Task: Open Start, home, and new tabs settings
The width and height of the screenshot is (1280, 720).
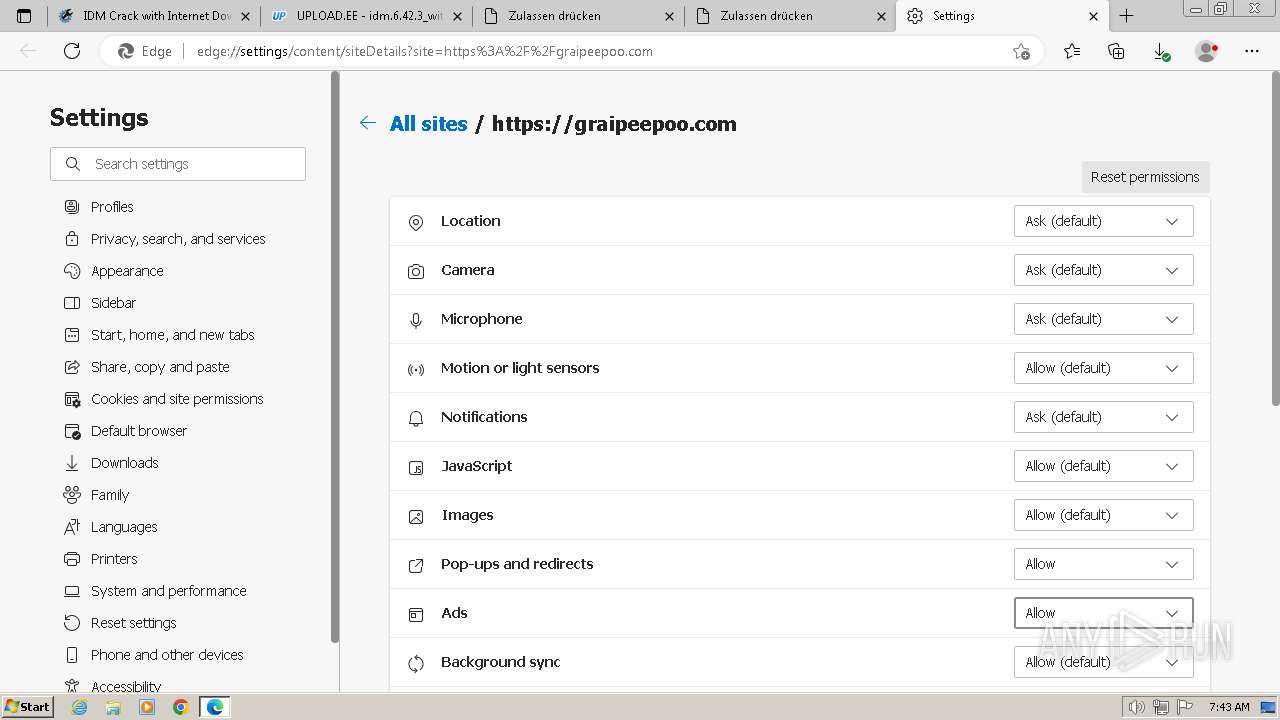Action: tap(173, 335)
